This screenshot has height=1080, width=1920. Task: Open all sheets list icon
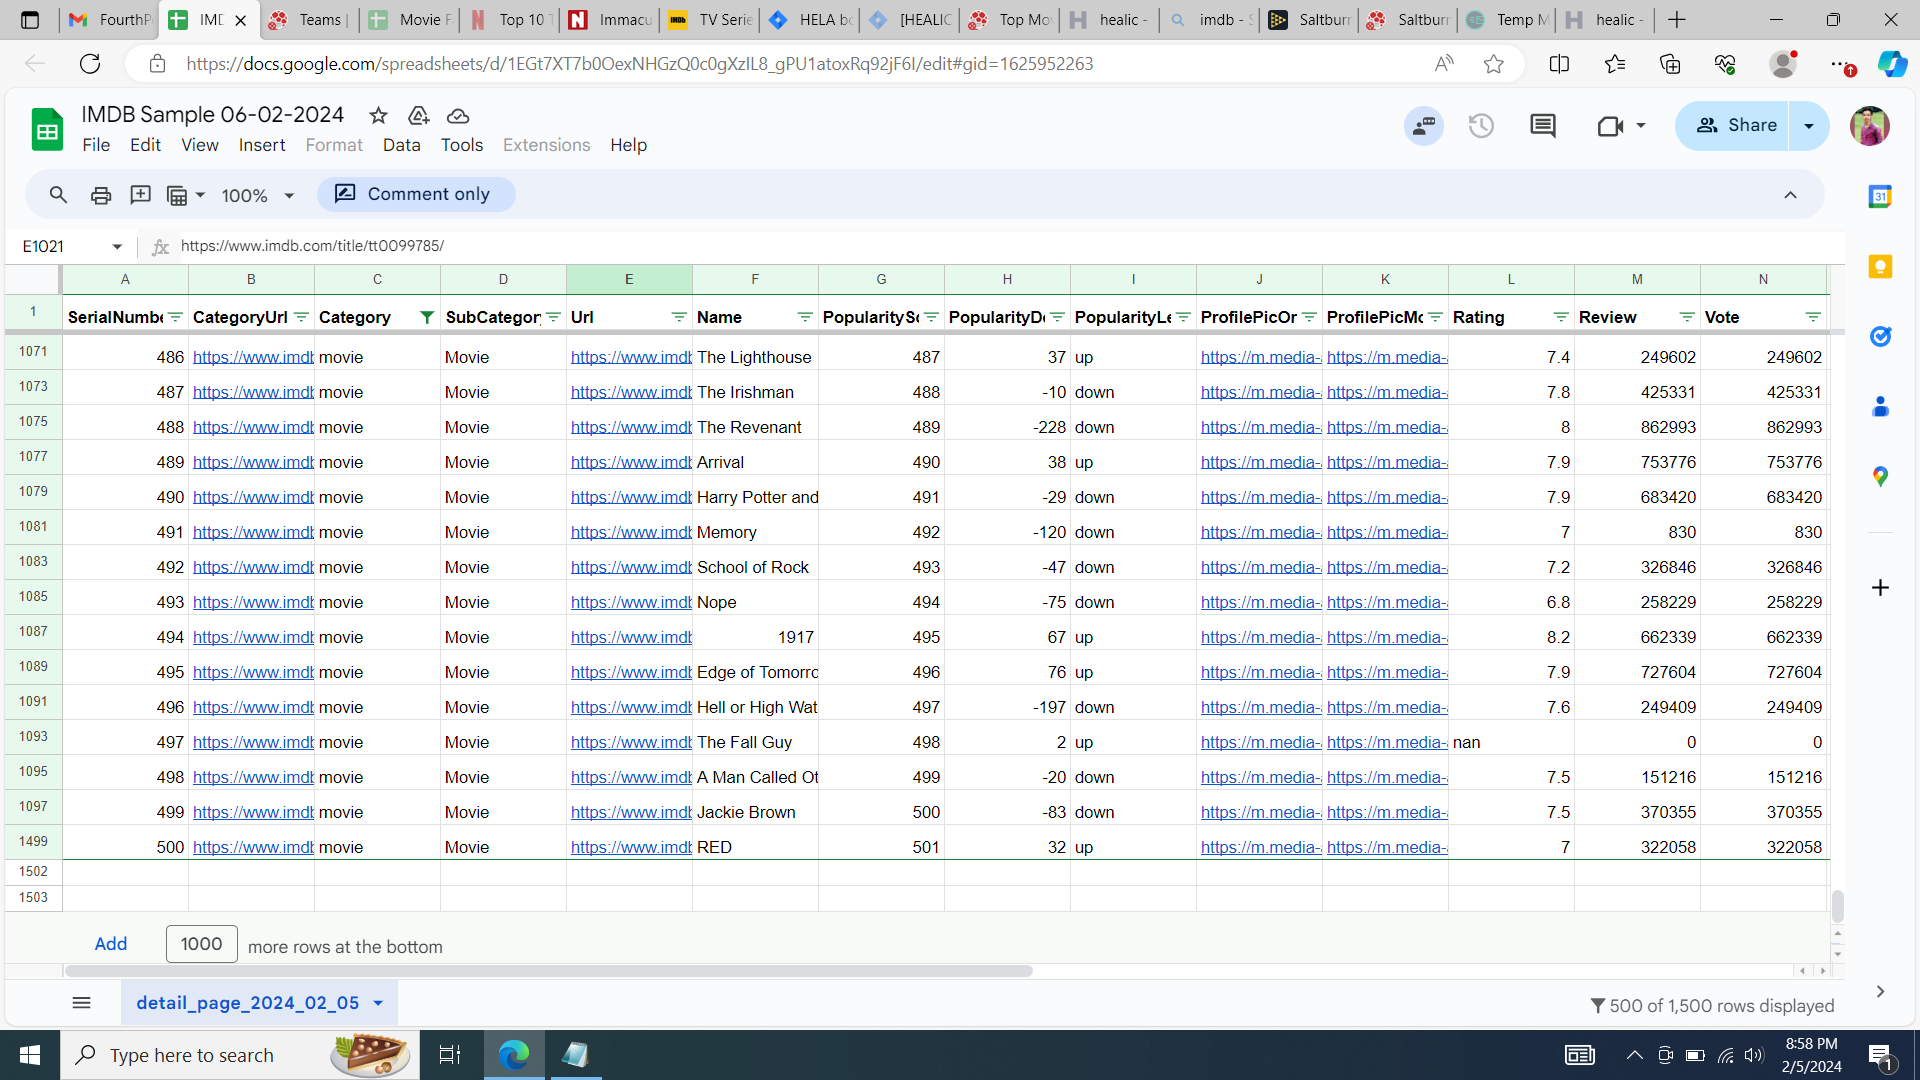pyautogui.click(x=82, y=1003)
